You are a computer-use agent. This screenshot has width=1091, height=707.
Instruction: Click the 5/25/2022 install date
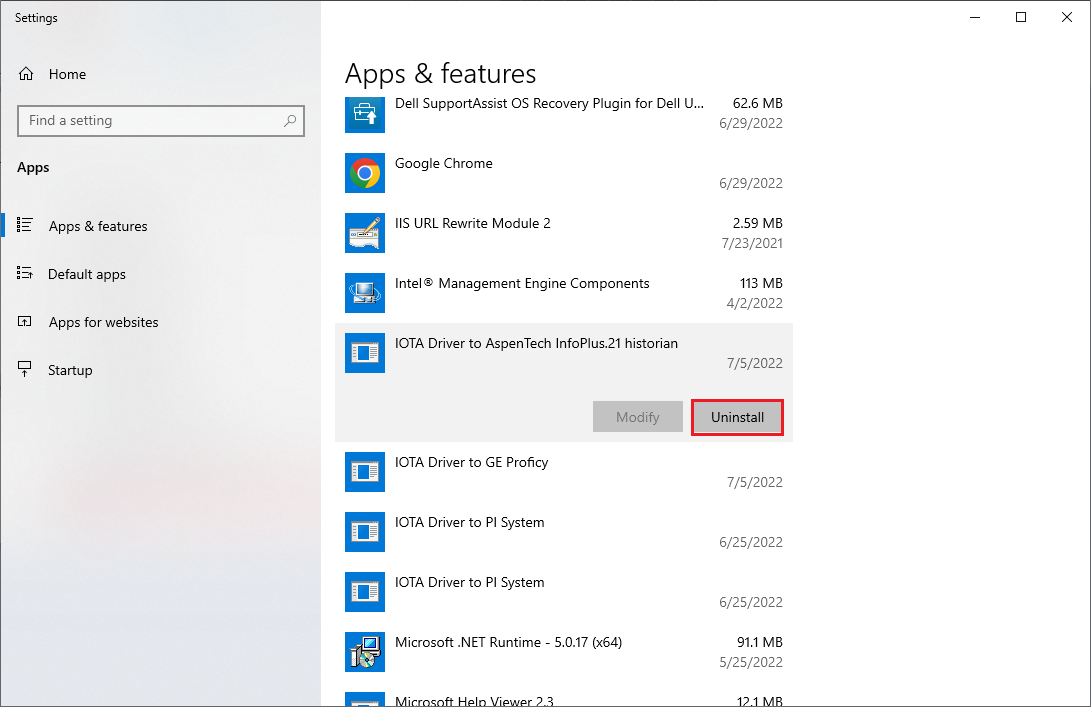point(751,662)
